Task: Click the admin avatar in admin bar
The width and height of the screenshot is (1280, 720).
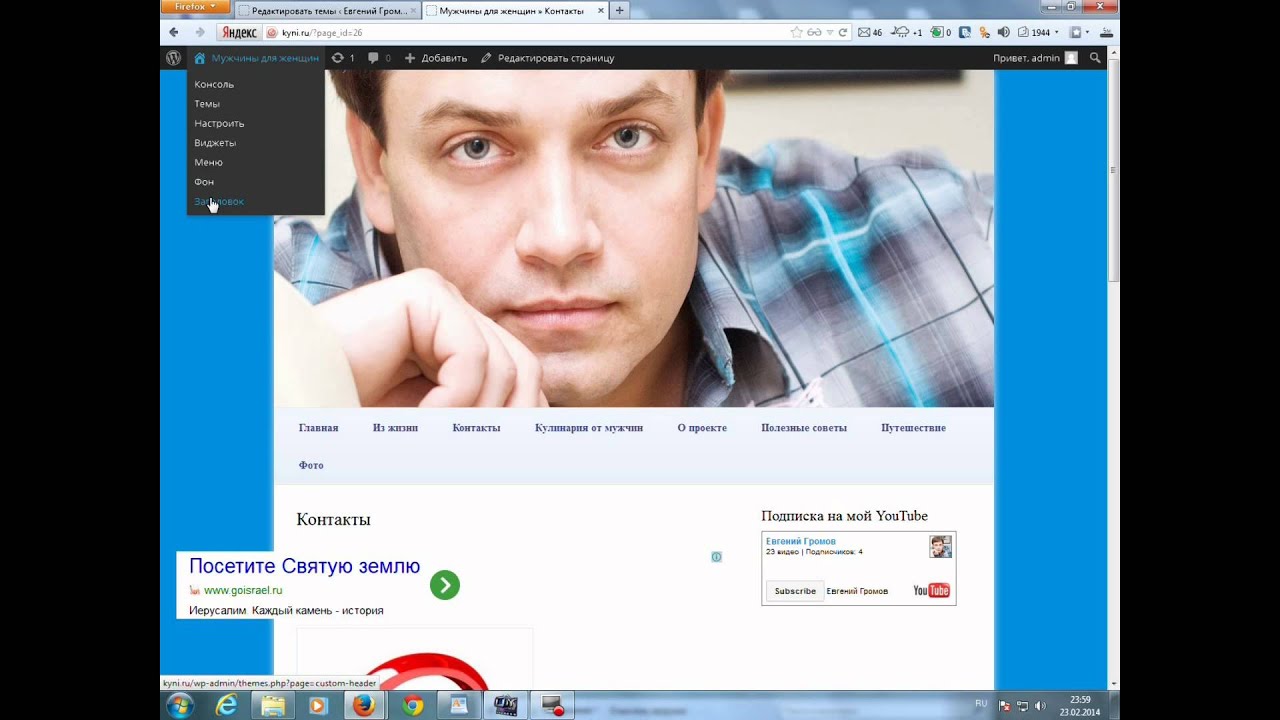Action: click(x=1071, y=58)
